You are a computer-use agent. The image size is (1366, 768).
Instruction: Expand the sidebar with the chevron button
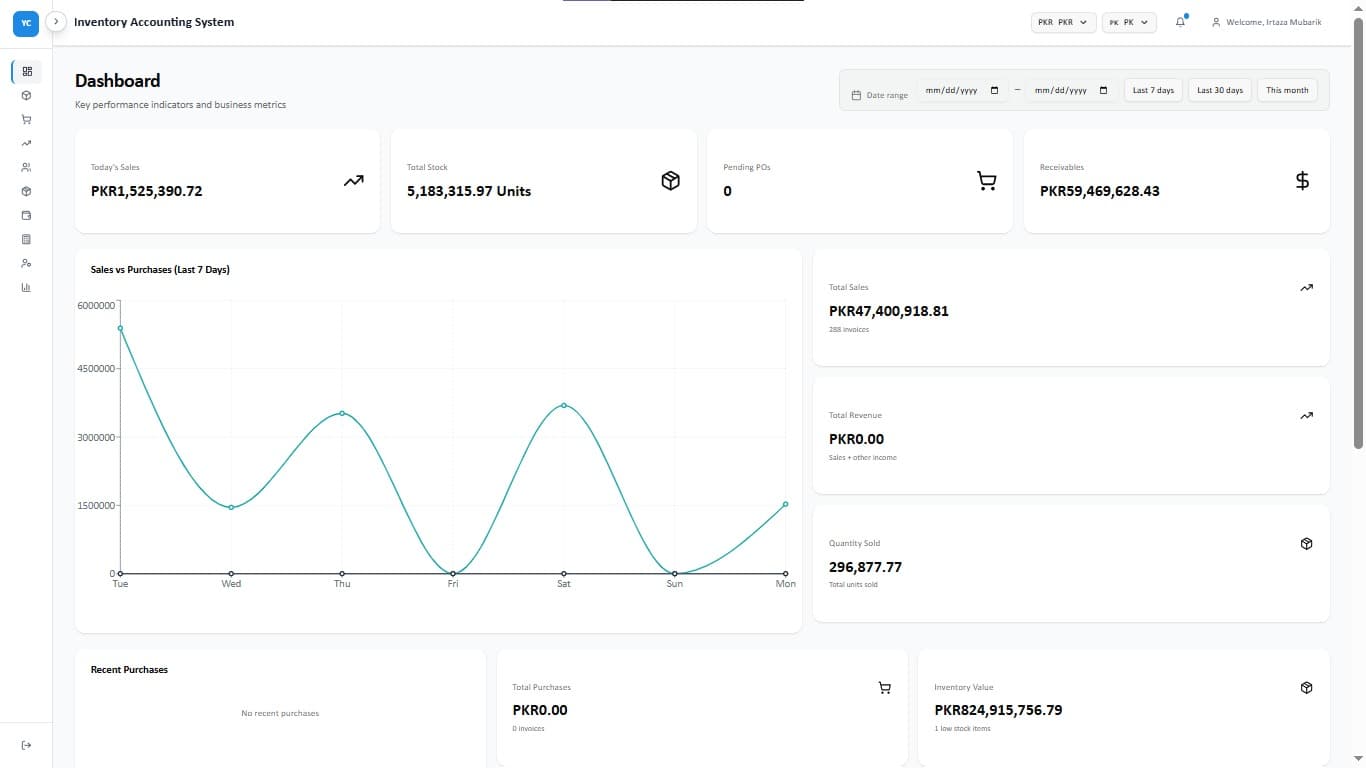click(57, 21)
